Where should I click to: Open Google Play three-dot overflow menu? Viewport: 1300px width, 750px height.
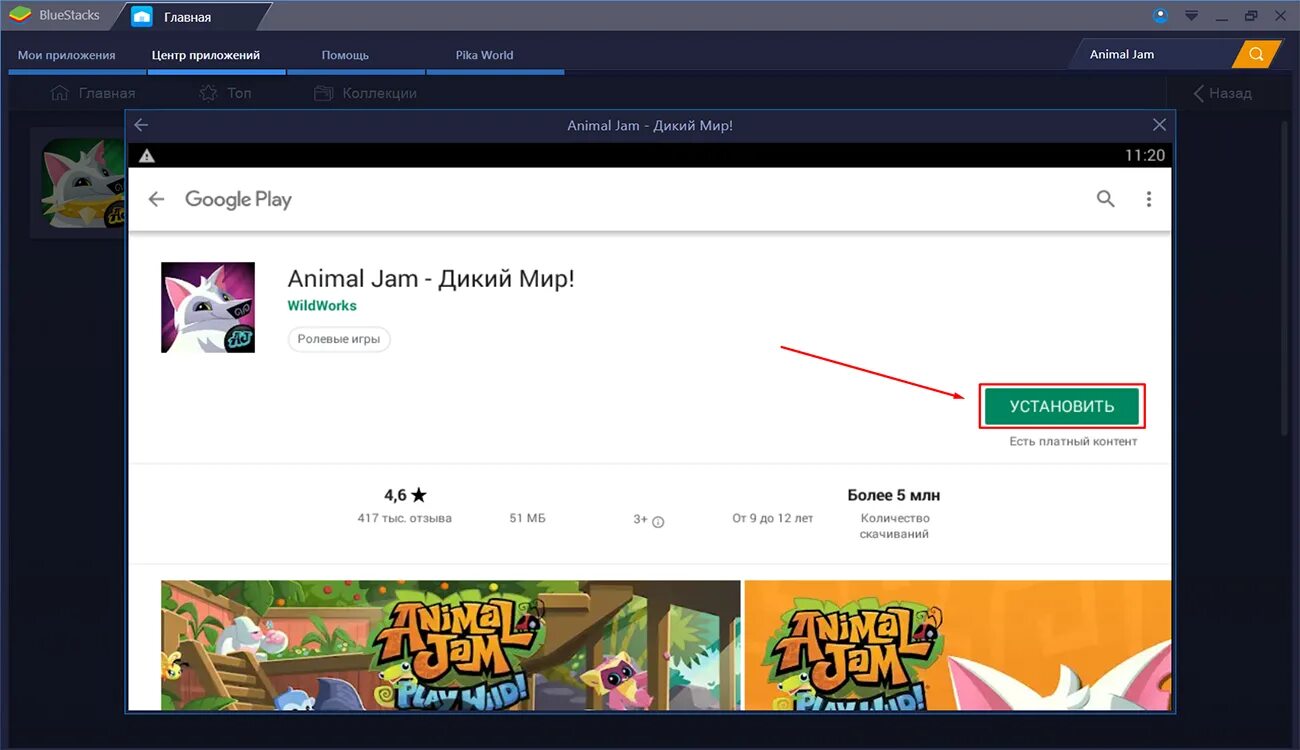point(1149,199)
